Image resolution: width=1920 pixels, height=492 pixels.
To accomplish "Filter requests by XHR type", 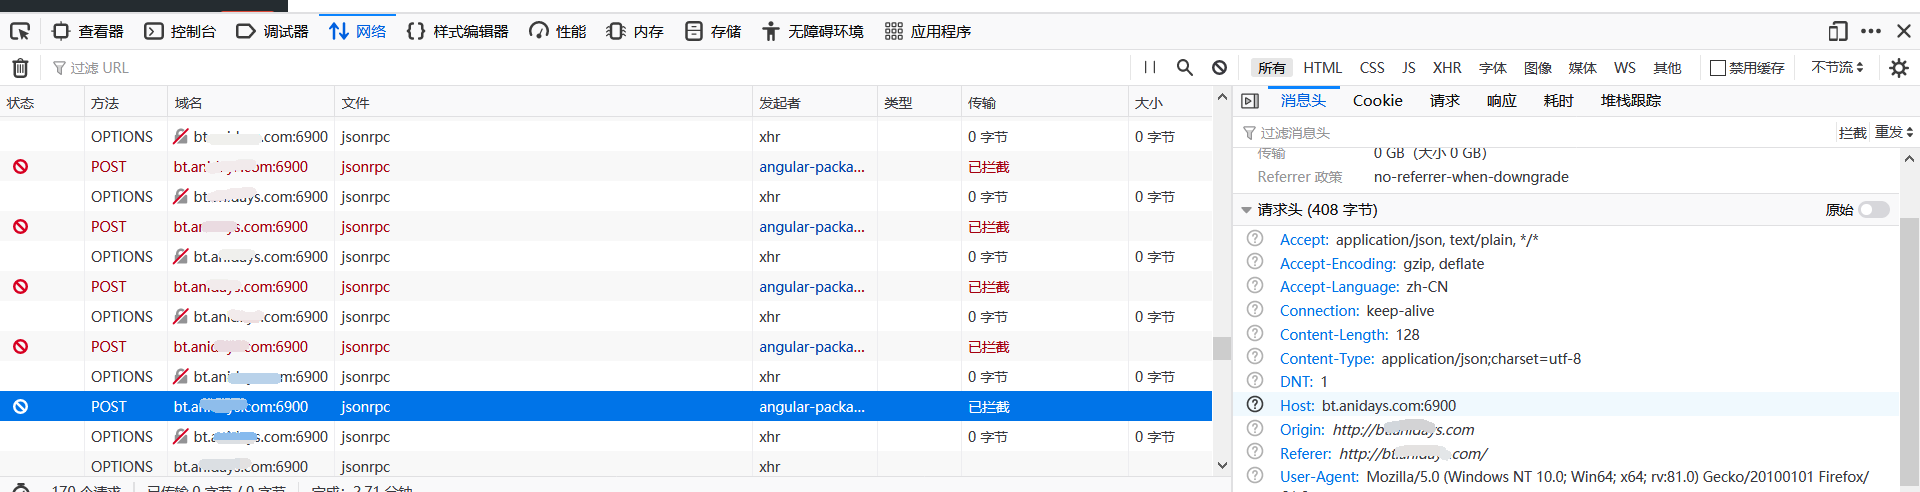I will click(x=1446, y=68).
